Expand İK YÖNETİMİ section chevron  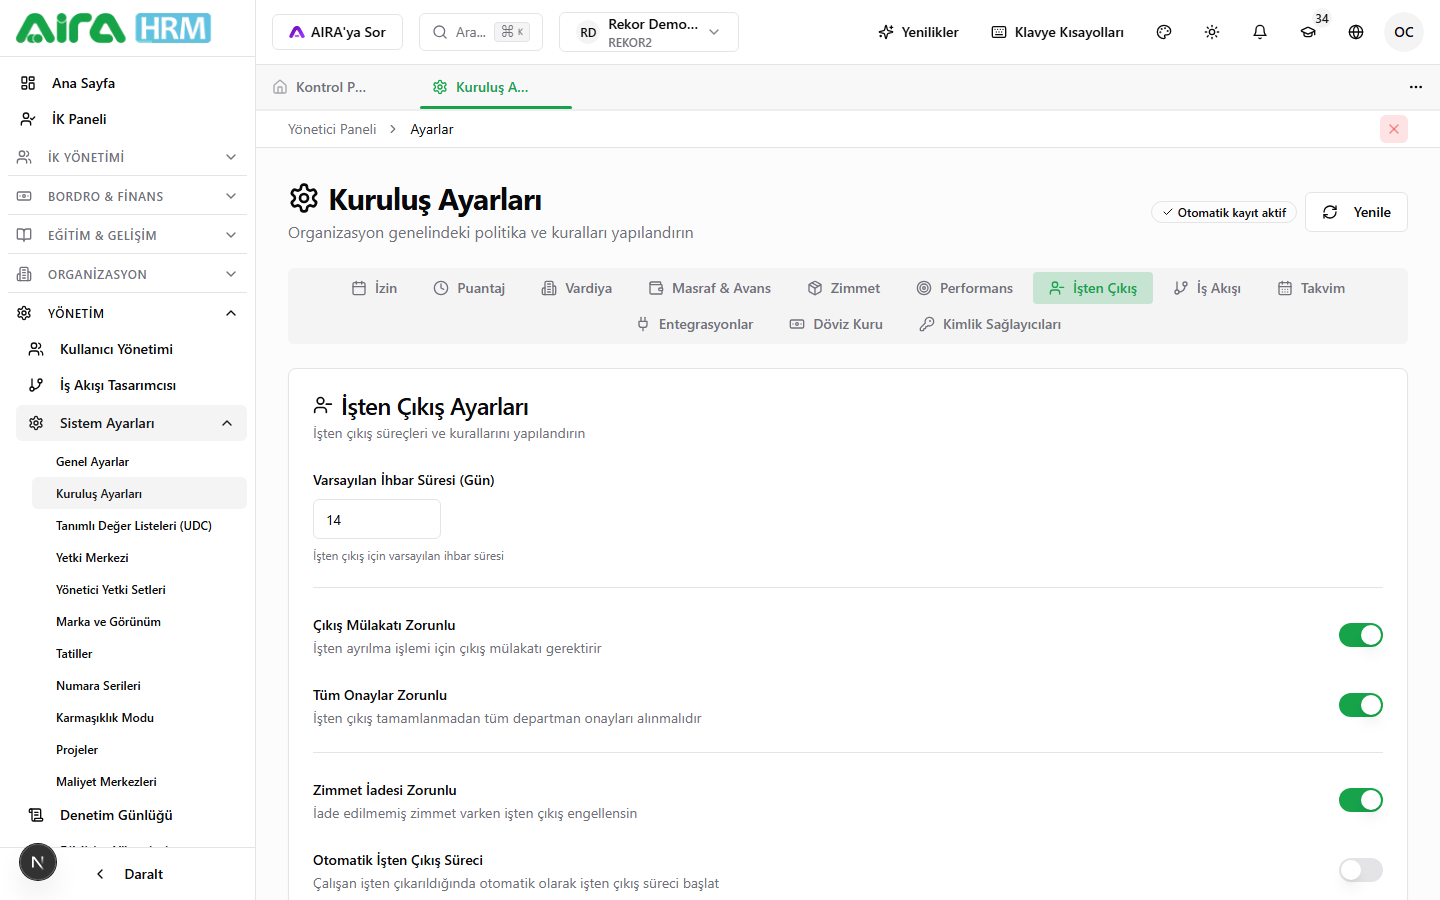231,157
